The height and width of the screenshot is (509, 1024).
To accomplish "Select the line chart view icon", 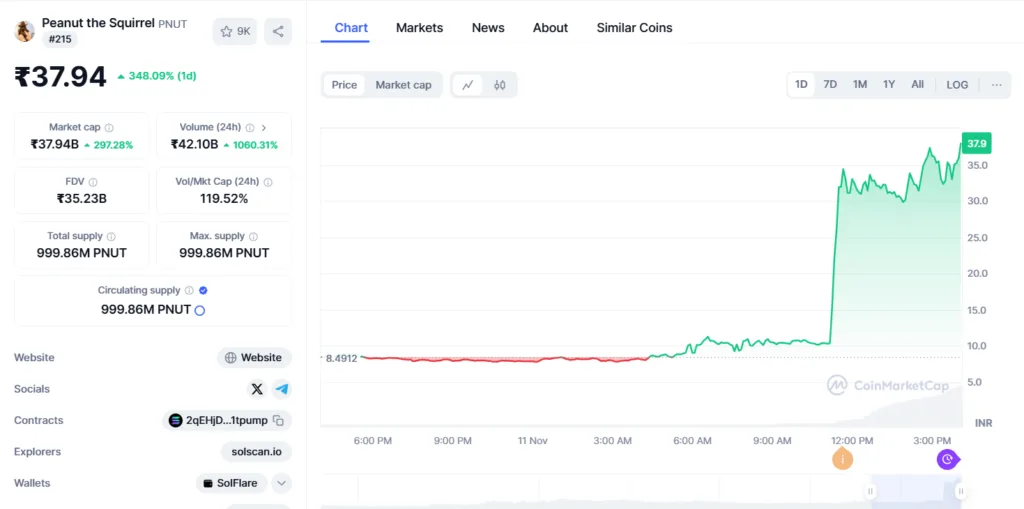I will pyautogui.click(x=468, y=85).
